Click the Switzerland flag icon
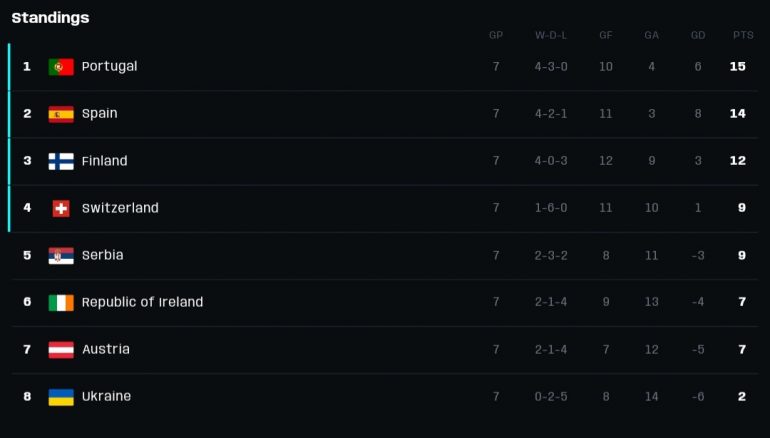770x438 pixels. 61,208
